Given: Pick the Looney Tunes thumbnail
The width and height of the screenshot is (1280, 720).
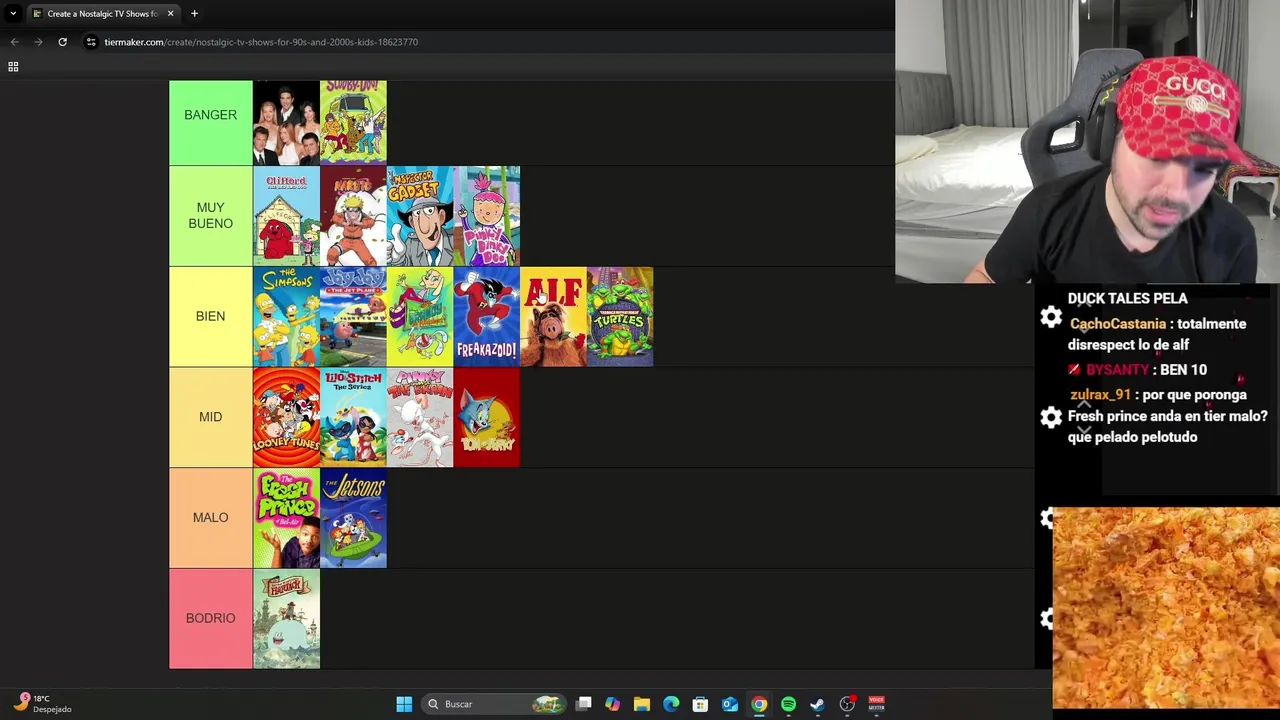Looking at the screenshot, I should click(286, 417).
